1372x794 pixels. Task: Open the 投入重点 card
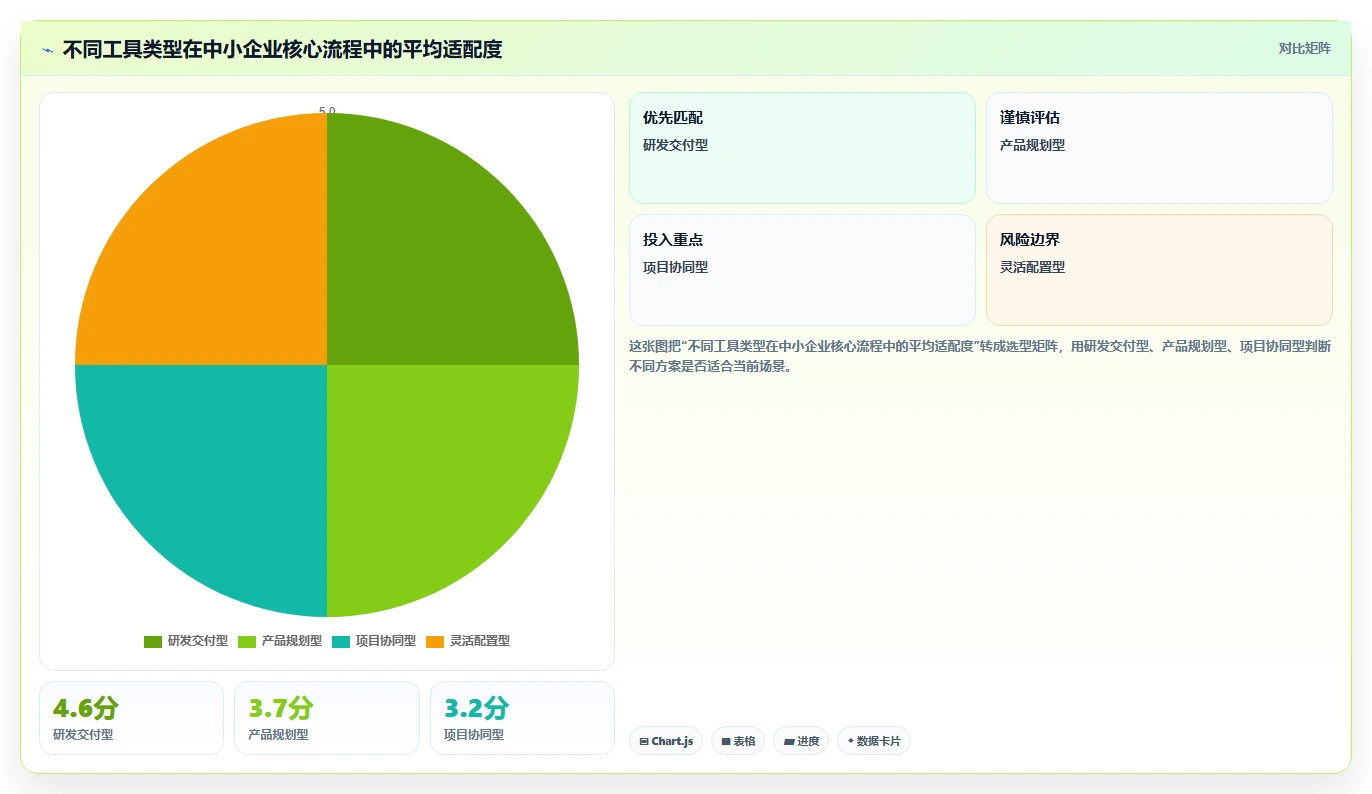[802, 270]
